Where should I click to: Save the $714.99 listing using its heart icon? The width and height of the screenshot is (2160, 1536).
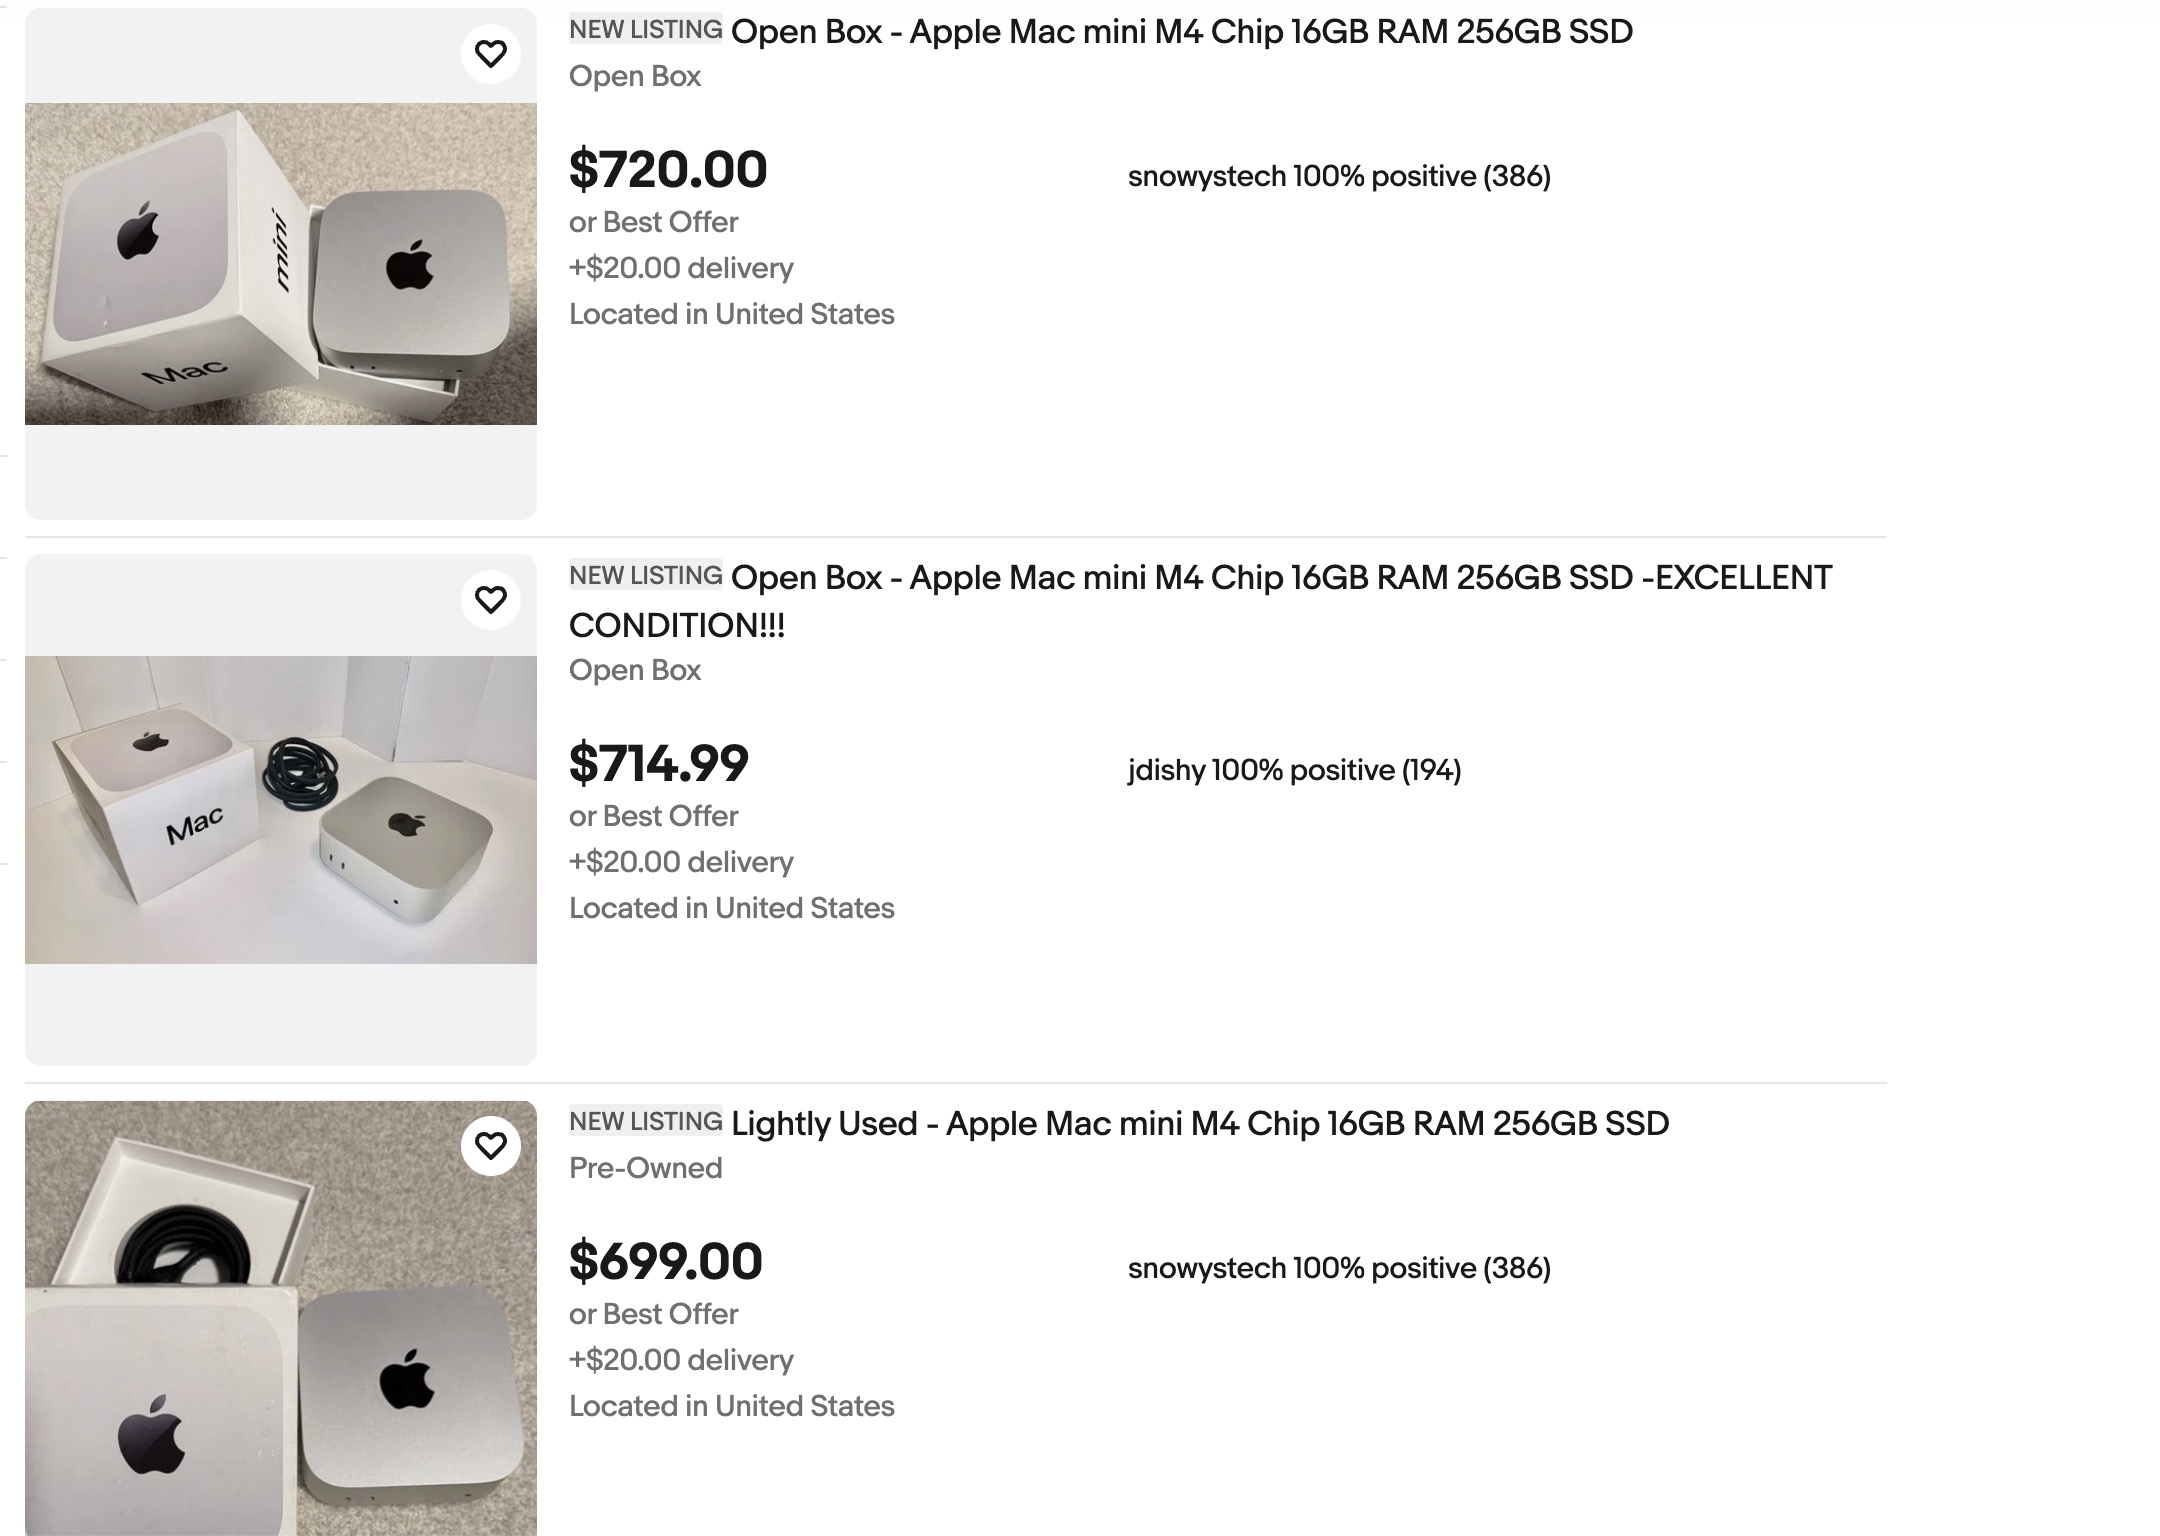(491, 598)
